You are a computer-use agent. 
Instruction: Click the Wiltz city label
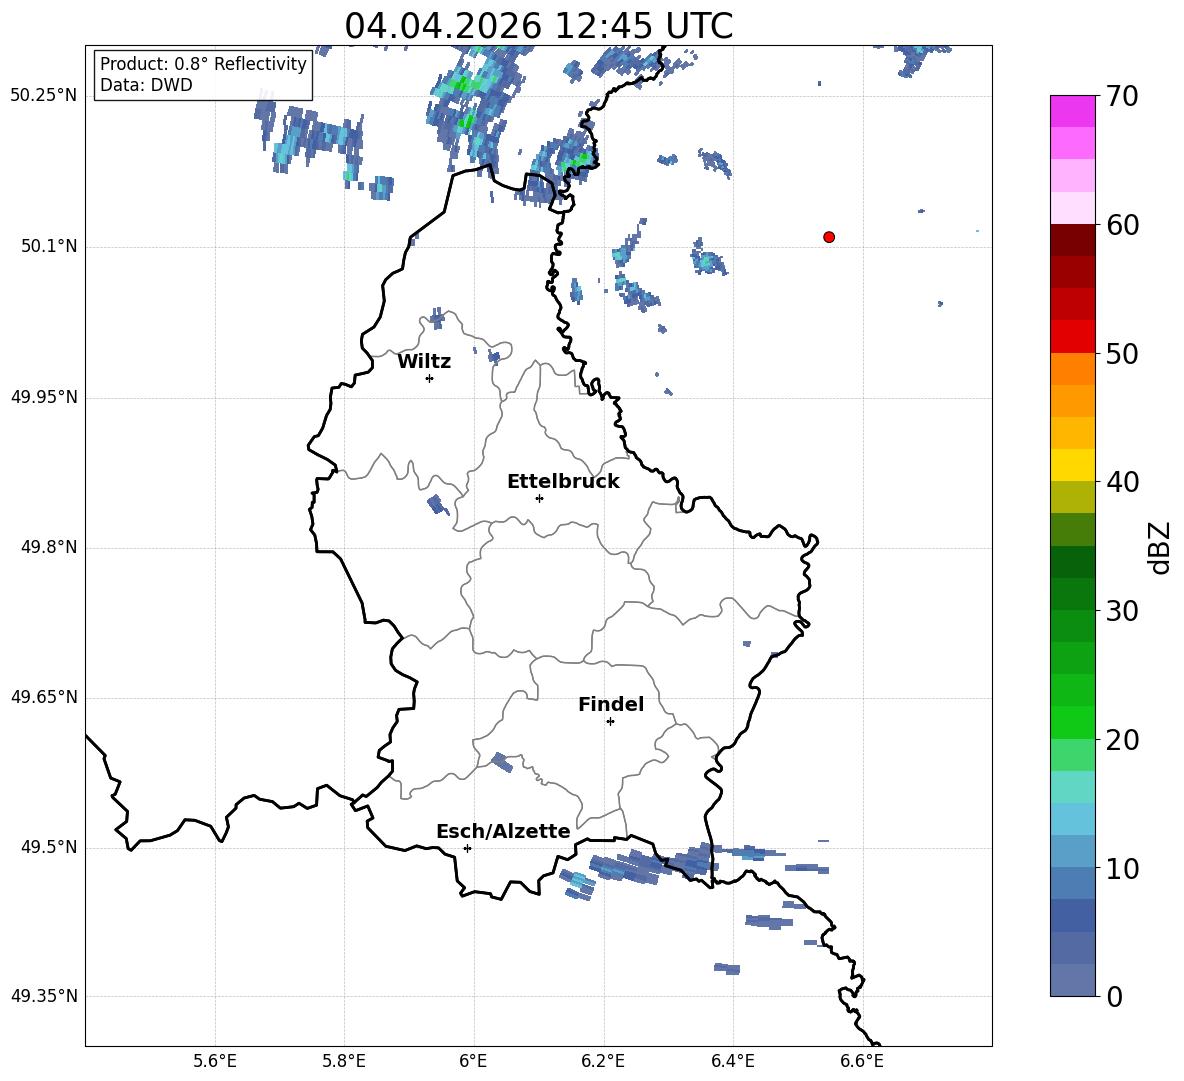(424, 362)
